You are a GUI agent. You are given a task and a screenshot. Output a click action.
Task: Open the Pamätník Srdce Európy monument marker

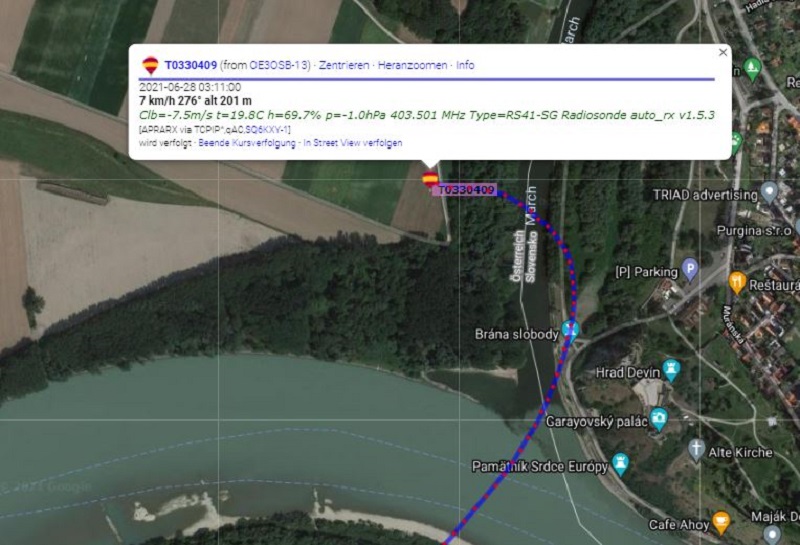(620, 464)
